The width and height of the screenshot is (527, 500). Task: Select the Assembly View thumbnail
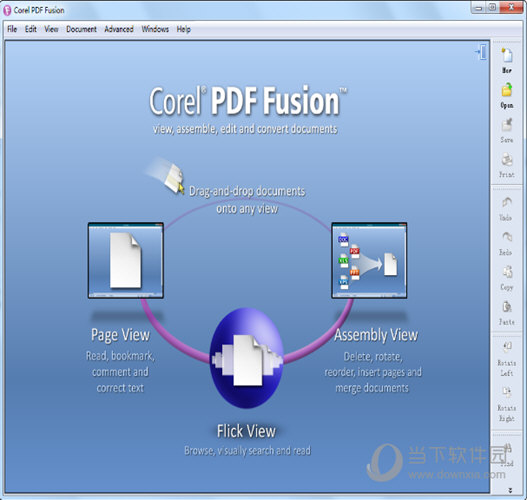point(369,260)
